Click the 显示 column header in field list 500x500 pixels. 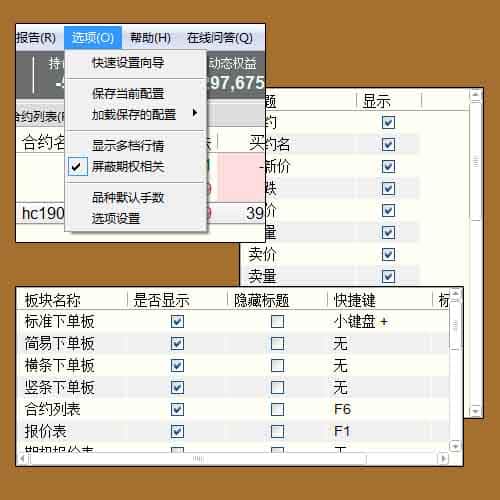click(377, 101)
